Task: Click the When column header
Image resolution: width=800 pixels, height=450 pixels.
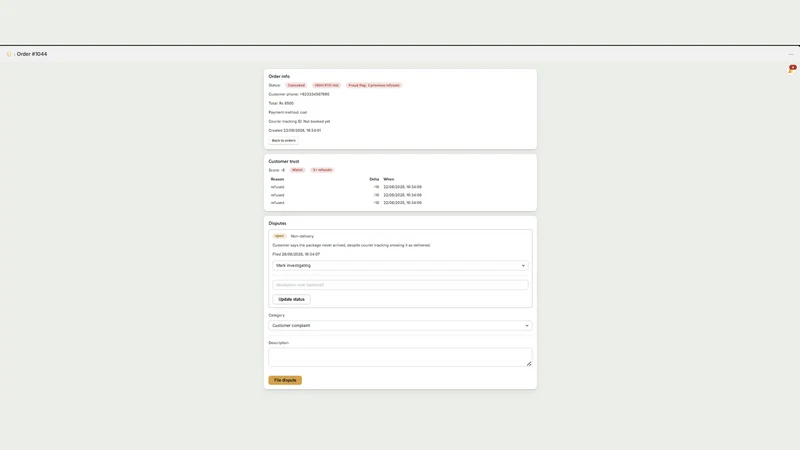Action: pos(389,179)
